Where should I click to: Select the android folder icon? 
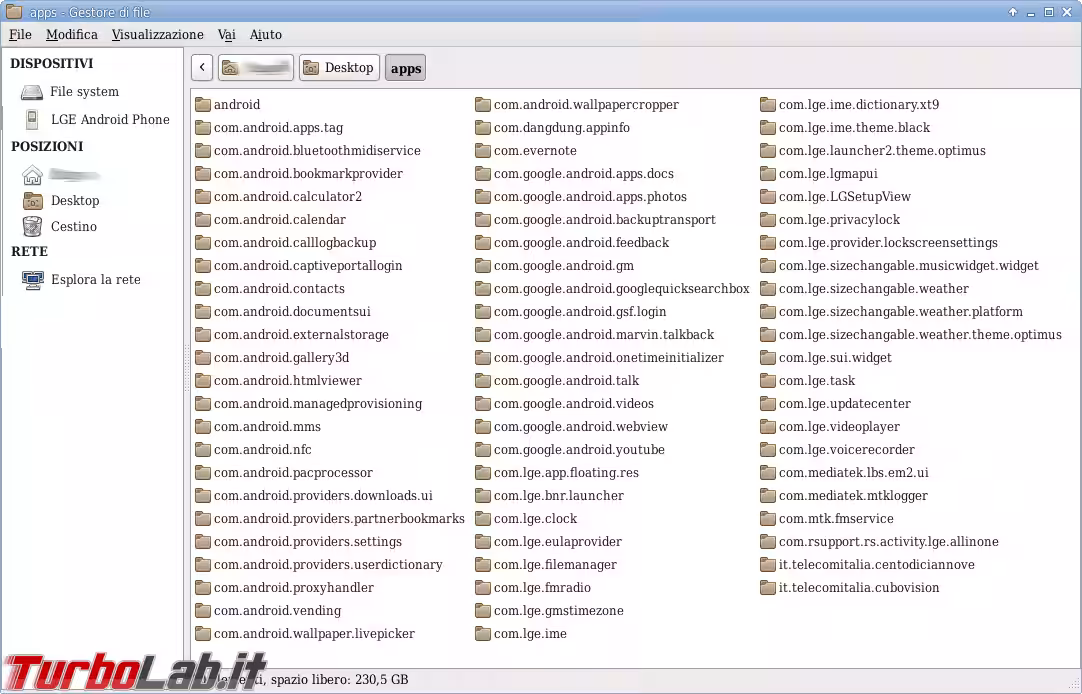(203, 105)
